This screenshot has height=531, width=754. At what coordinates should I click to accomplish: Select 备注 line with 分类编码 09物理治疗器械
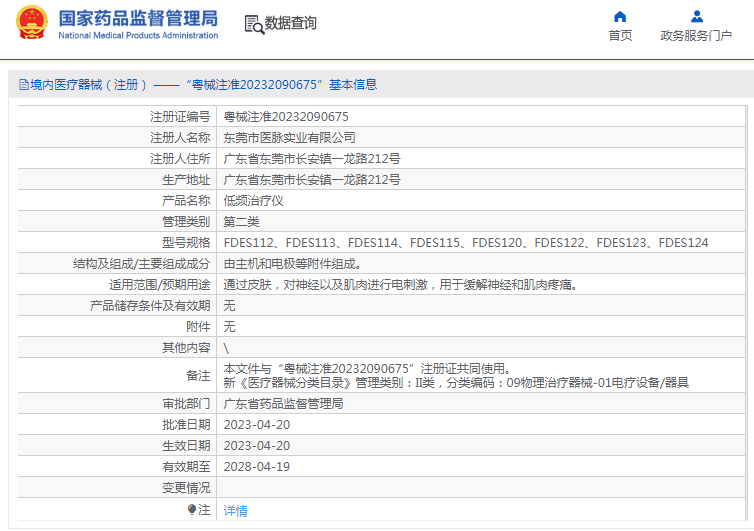456,383
